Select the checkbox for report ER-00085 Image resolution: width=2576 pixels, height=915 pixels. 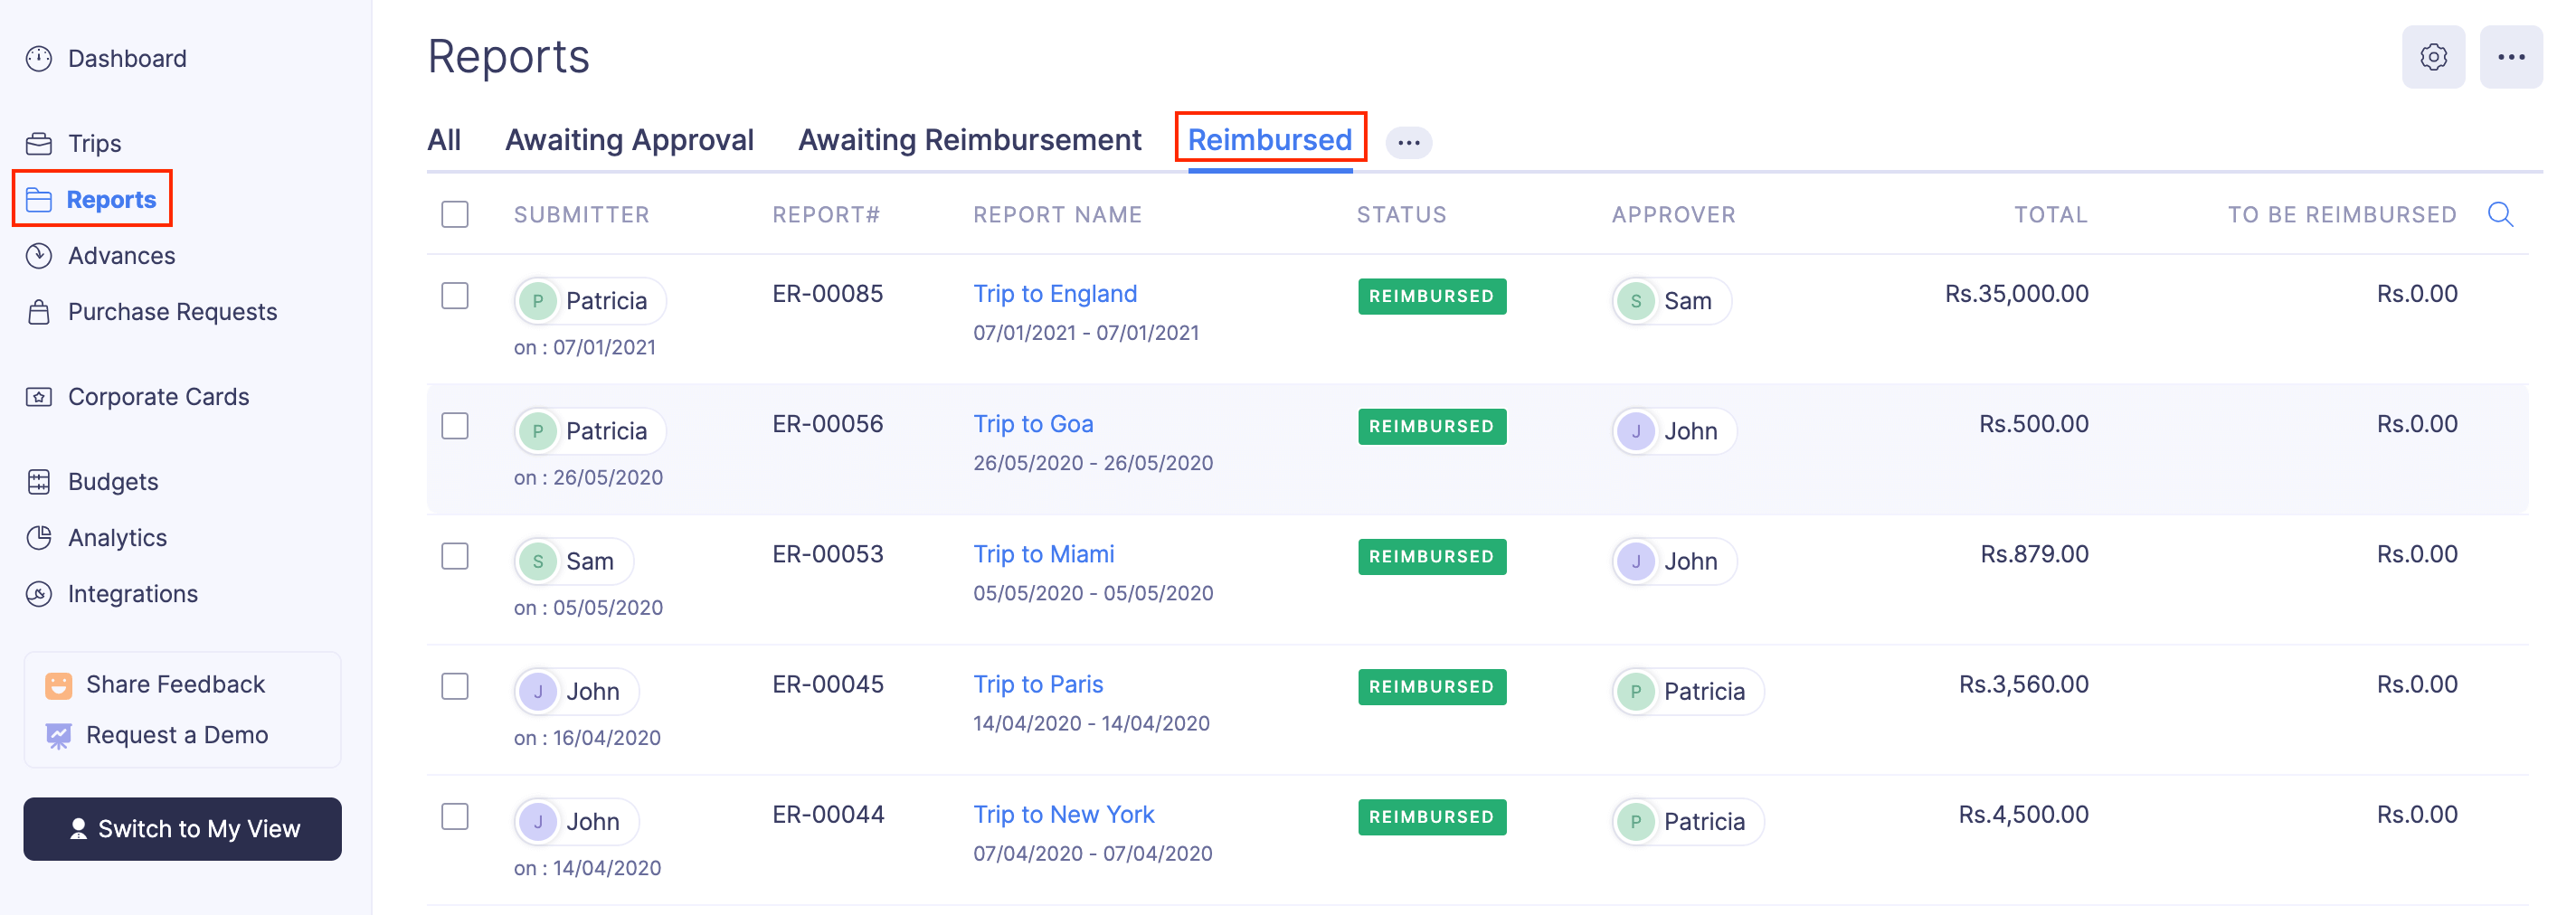(455, 296)
